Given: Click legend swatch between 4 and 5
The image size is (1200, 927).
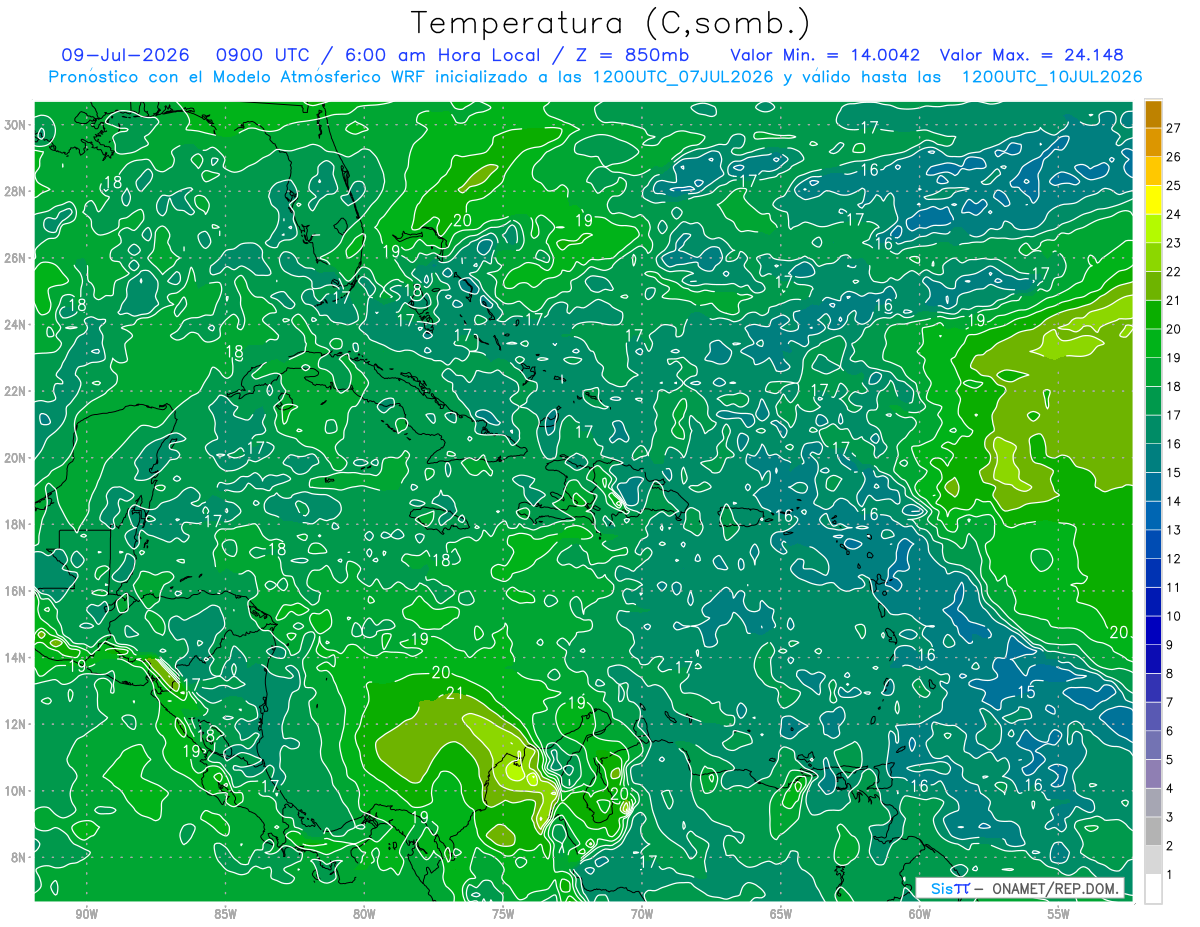Looking at the screenshot, I should (x=1153, y=774).
